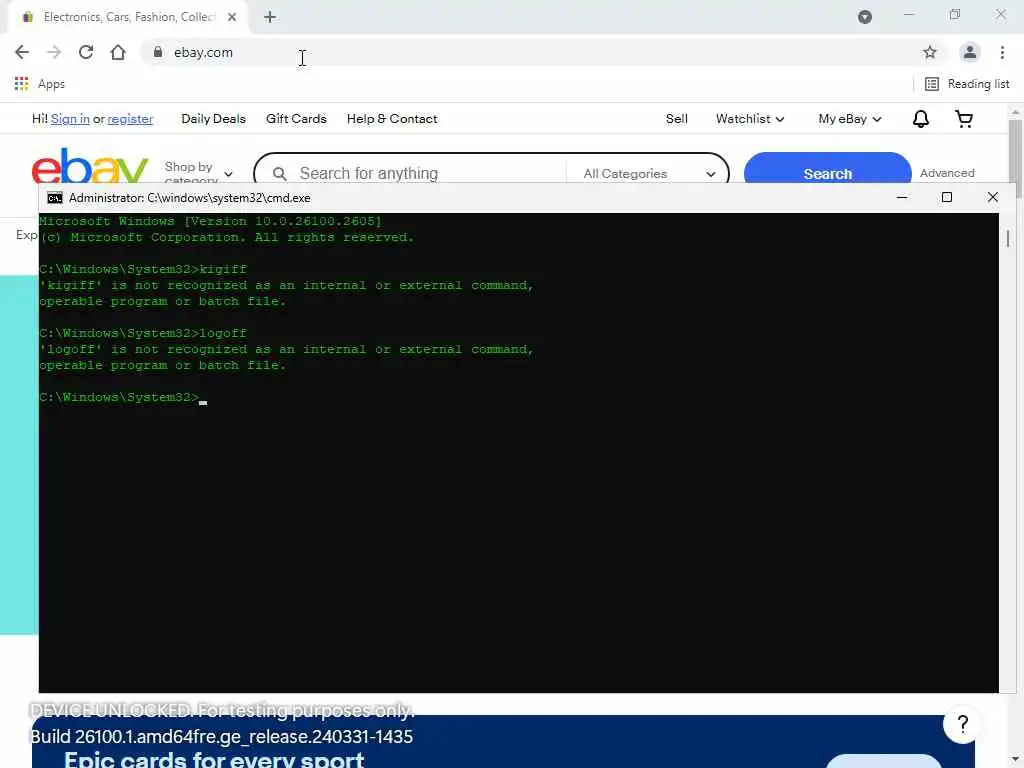Expand Shop by category chevron
1024x768 pixels.
click(228, 174)
